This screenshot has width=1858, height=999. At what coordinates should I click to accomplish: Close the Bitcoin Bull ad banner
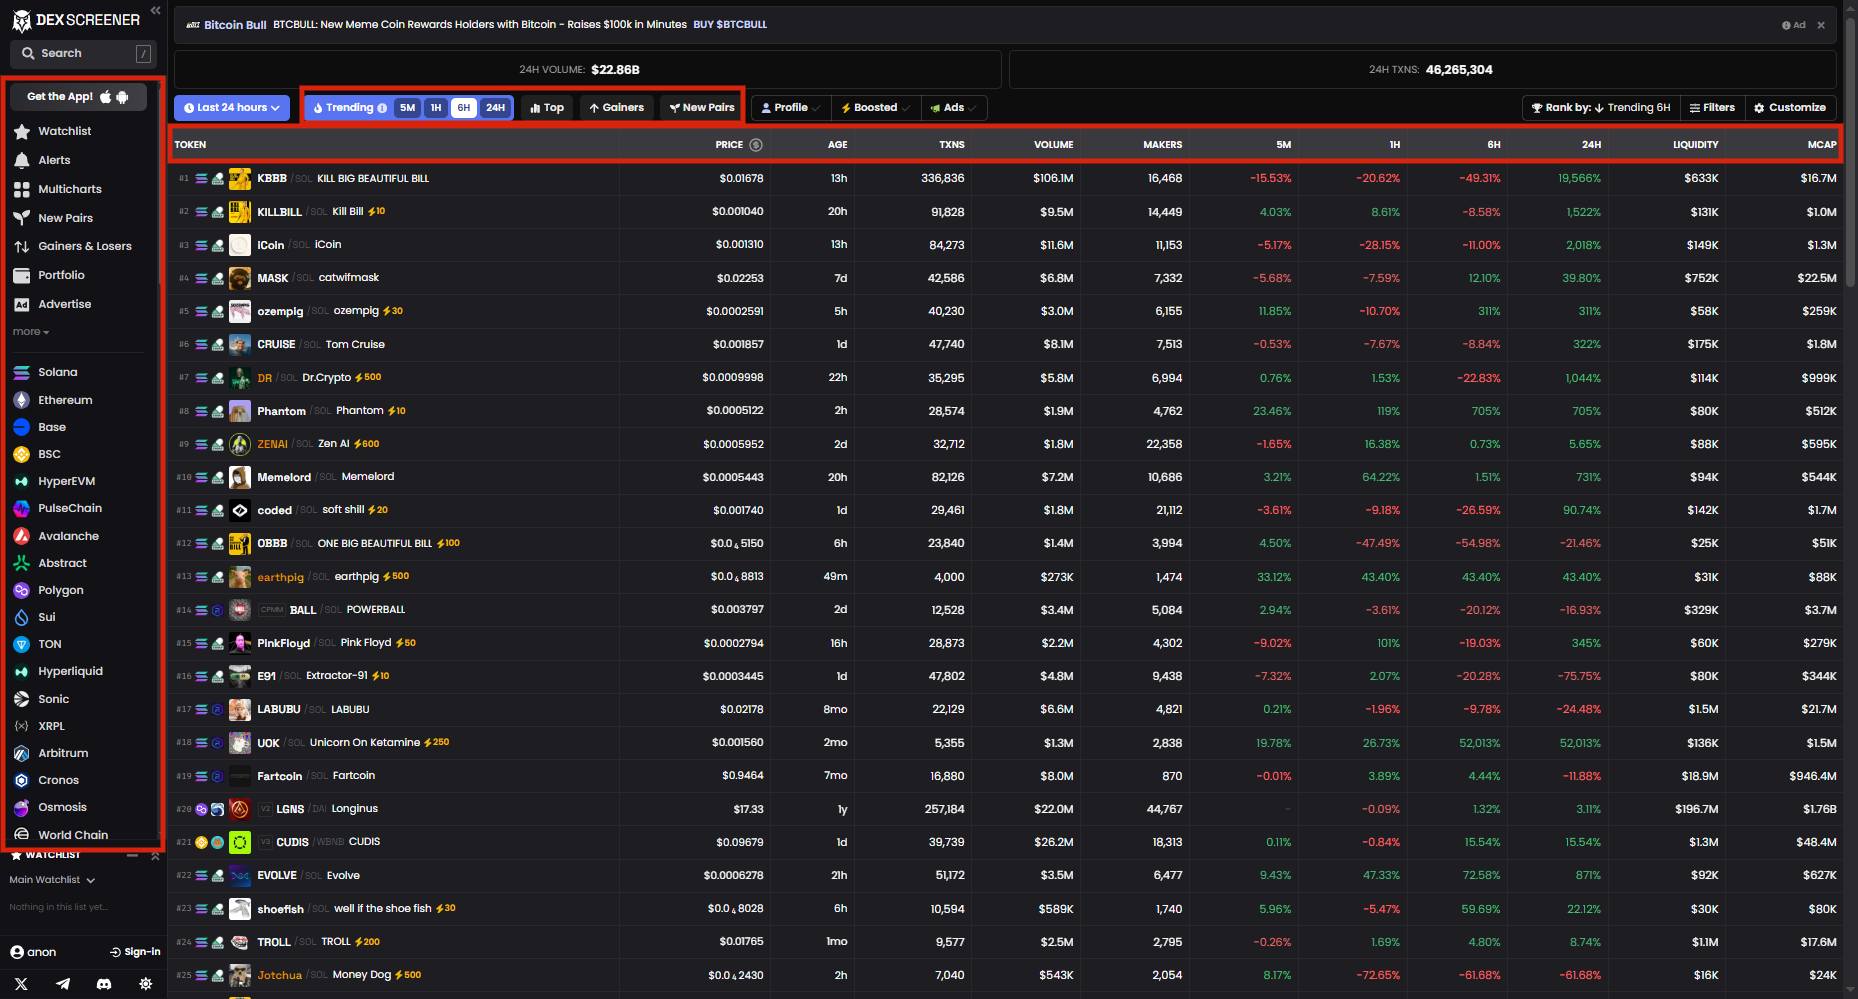[1821, 25]
